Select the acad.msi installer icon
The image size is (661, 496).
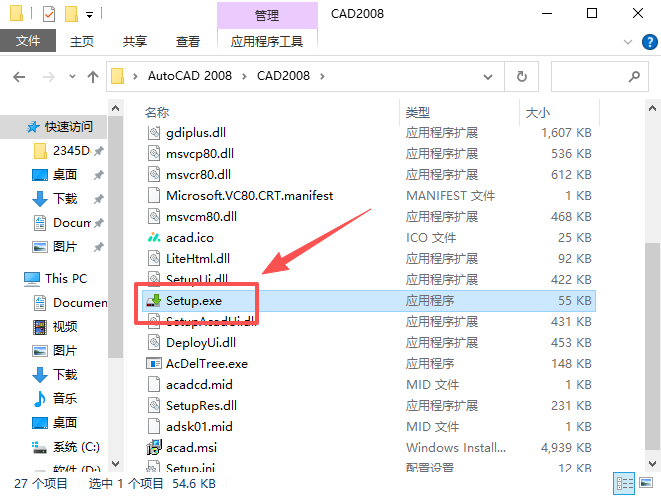click(154, 448)
